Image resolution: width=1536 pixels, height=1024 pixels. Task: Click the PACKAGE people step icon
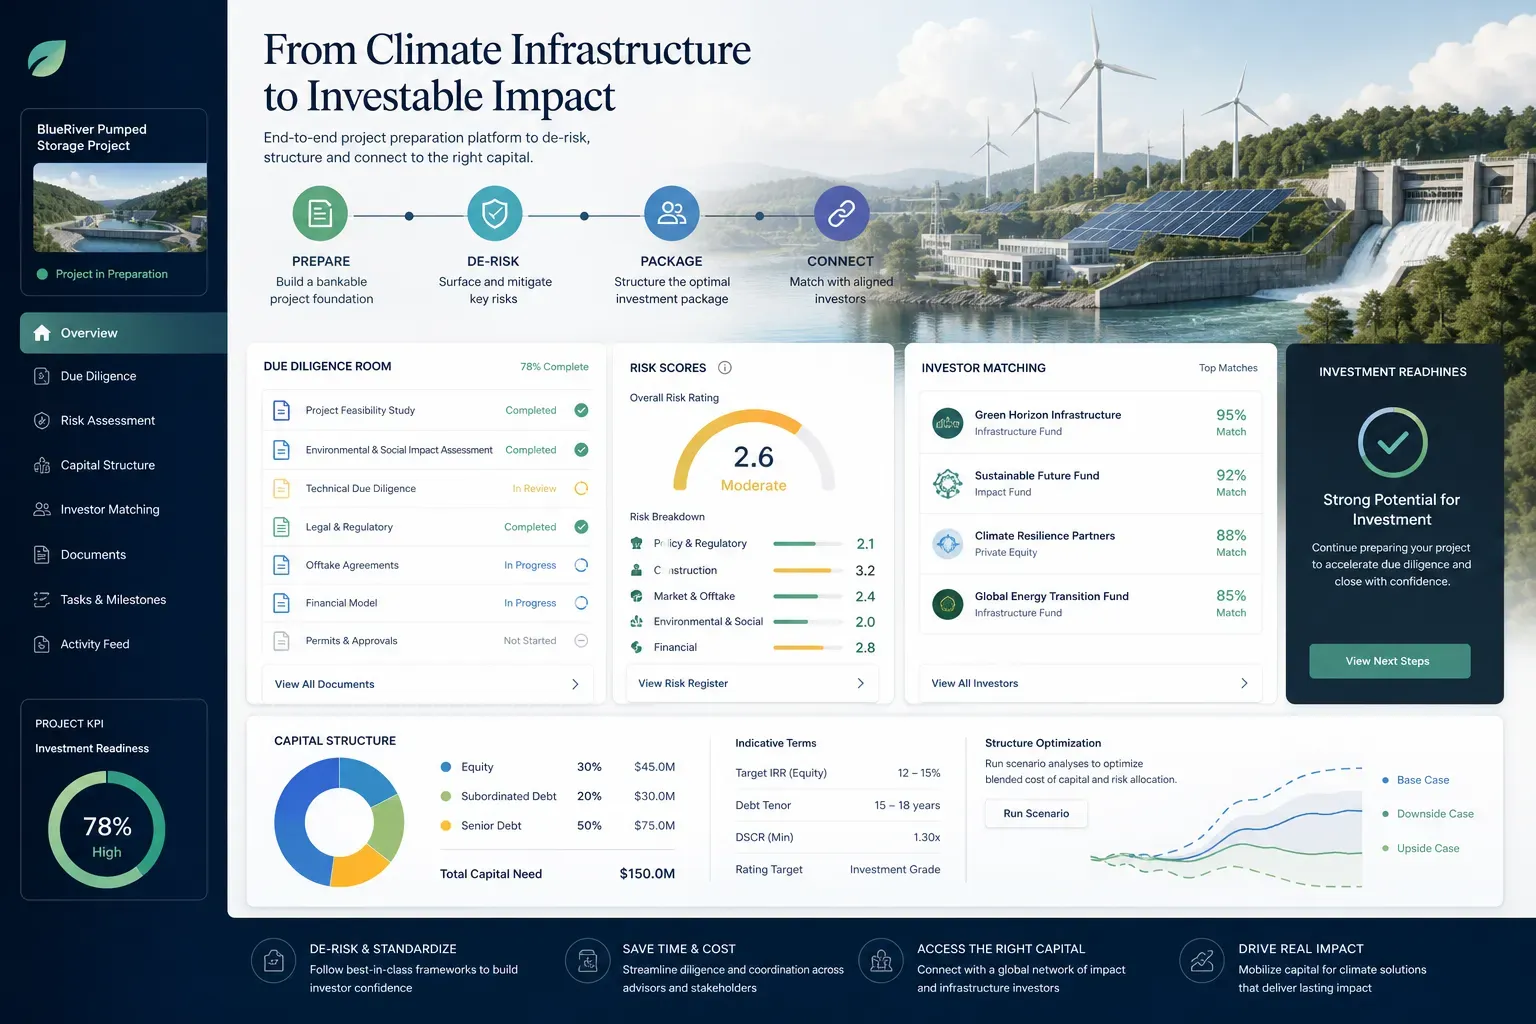[x=672, y=213]
